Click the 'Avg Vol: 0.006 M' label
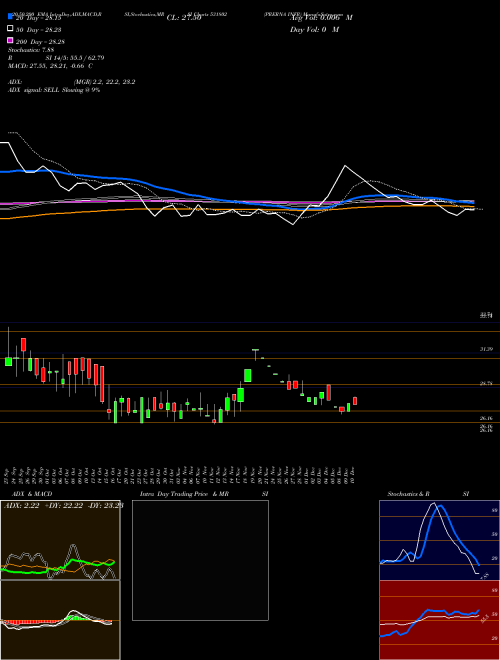Screen dimensions: 500x660 click(x=322, y=18)
